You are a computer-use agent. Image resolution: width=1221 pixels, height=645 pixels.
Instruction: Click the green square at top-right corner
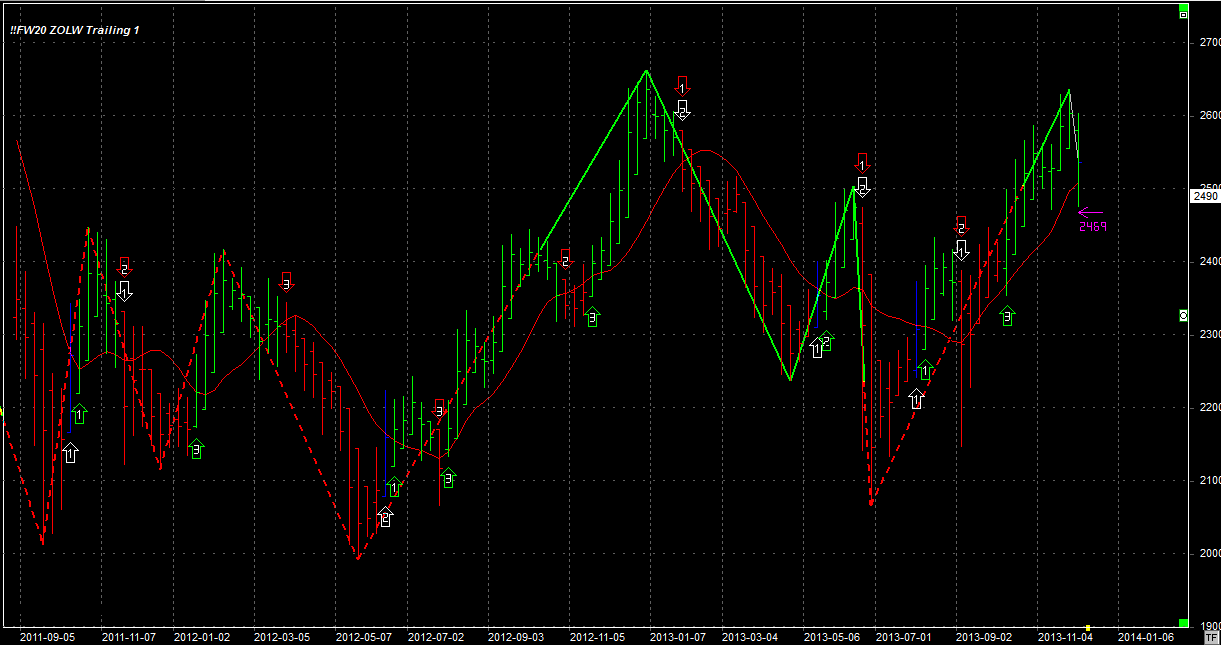tap(1183, 6)
